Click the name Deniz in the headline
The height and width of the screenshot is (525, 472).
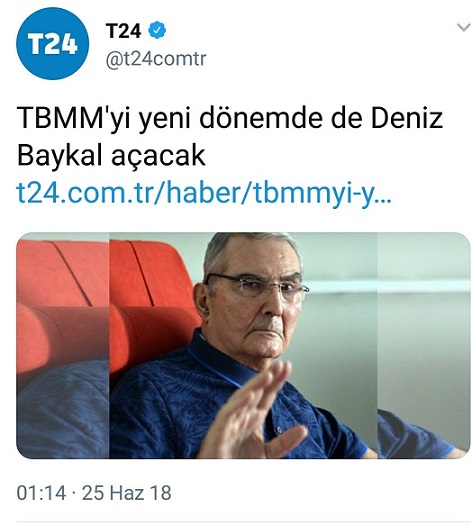(407, 118)
